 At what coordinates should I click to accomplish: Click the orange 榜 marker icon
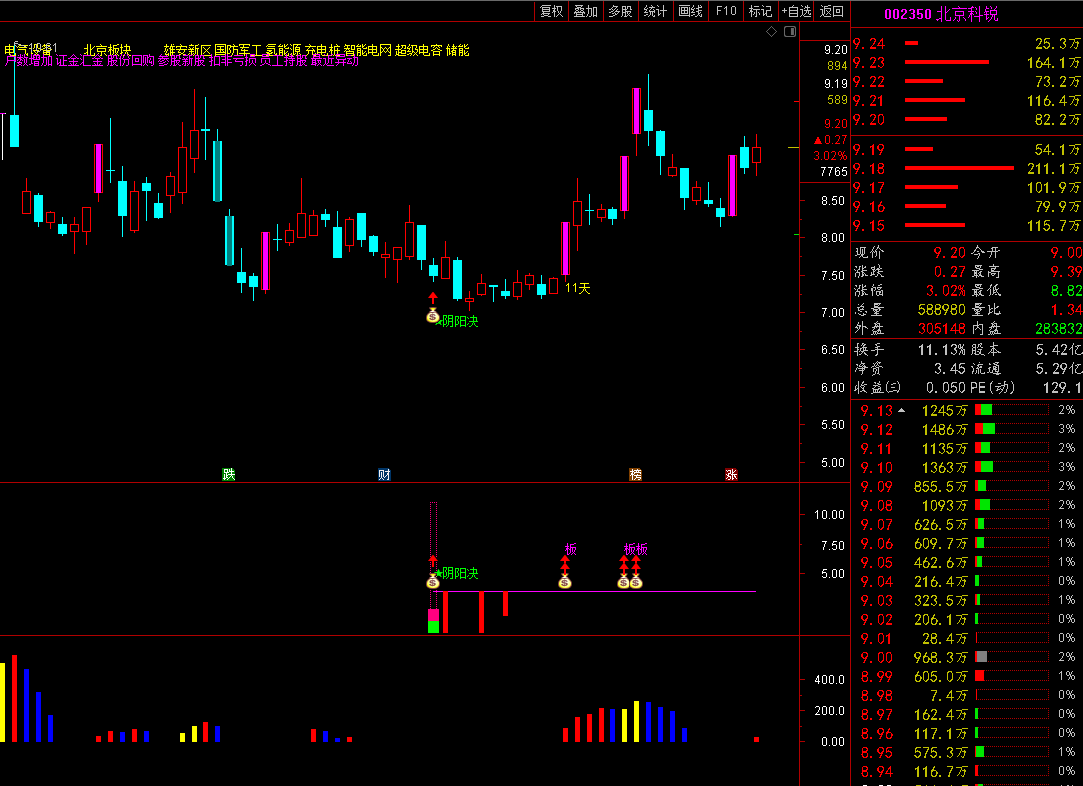[x=635, y=474]
